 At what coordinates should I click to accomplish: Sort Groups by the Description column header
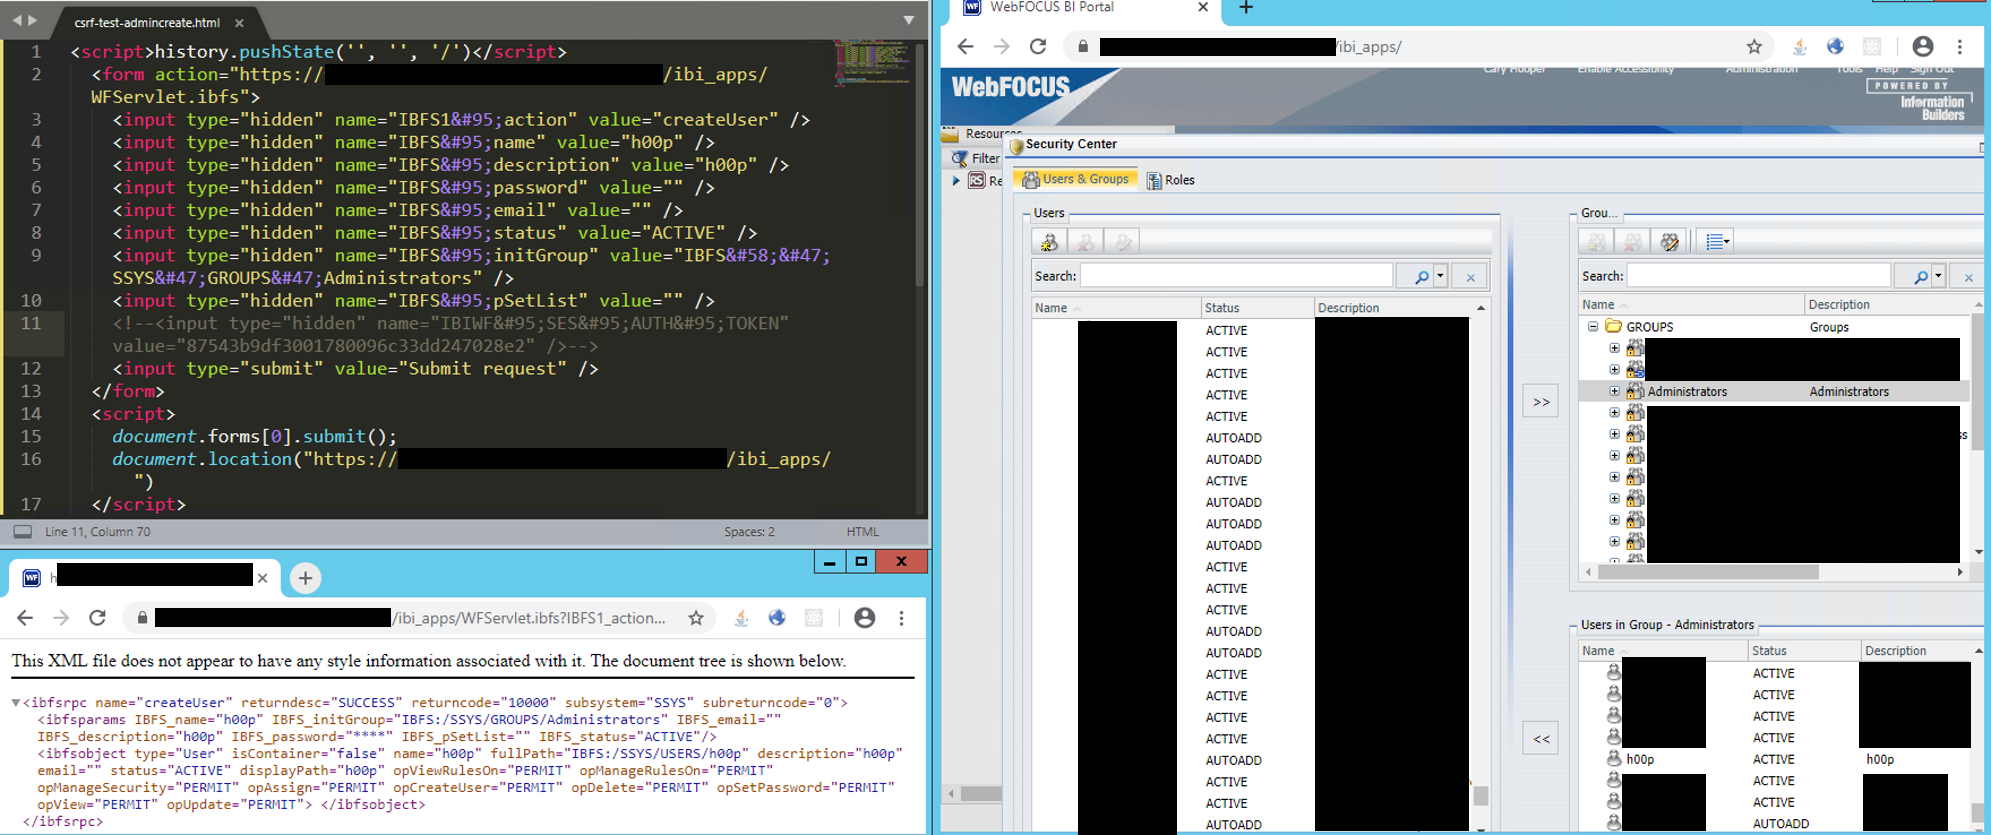click(1888, 304)
